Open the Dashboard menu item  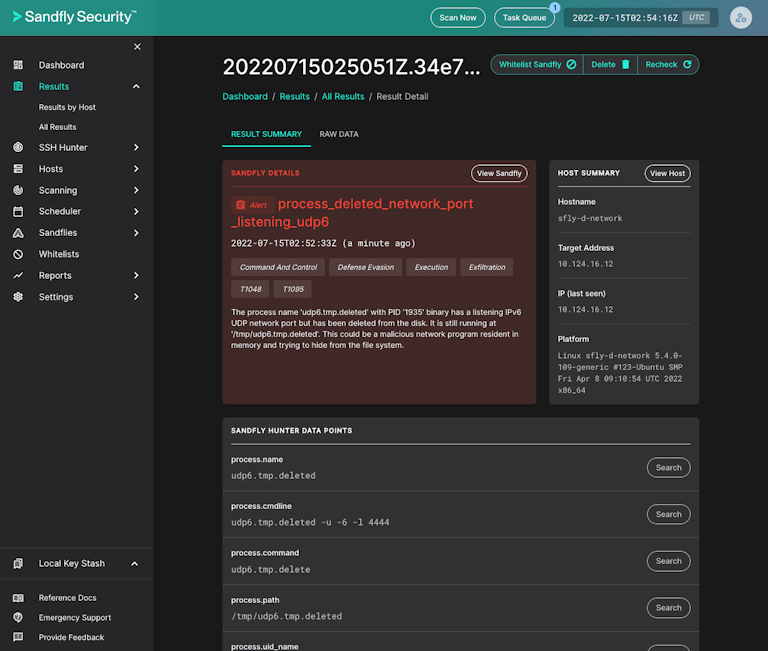(61, 65)
